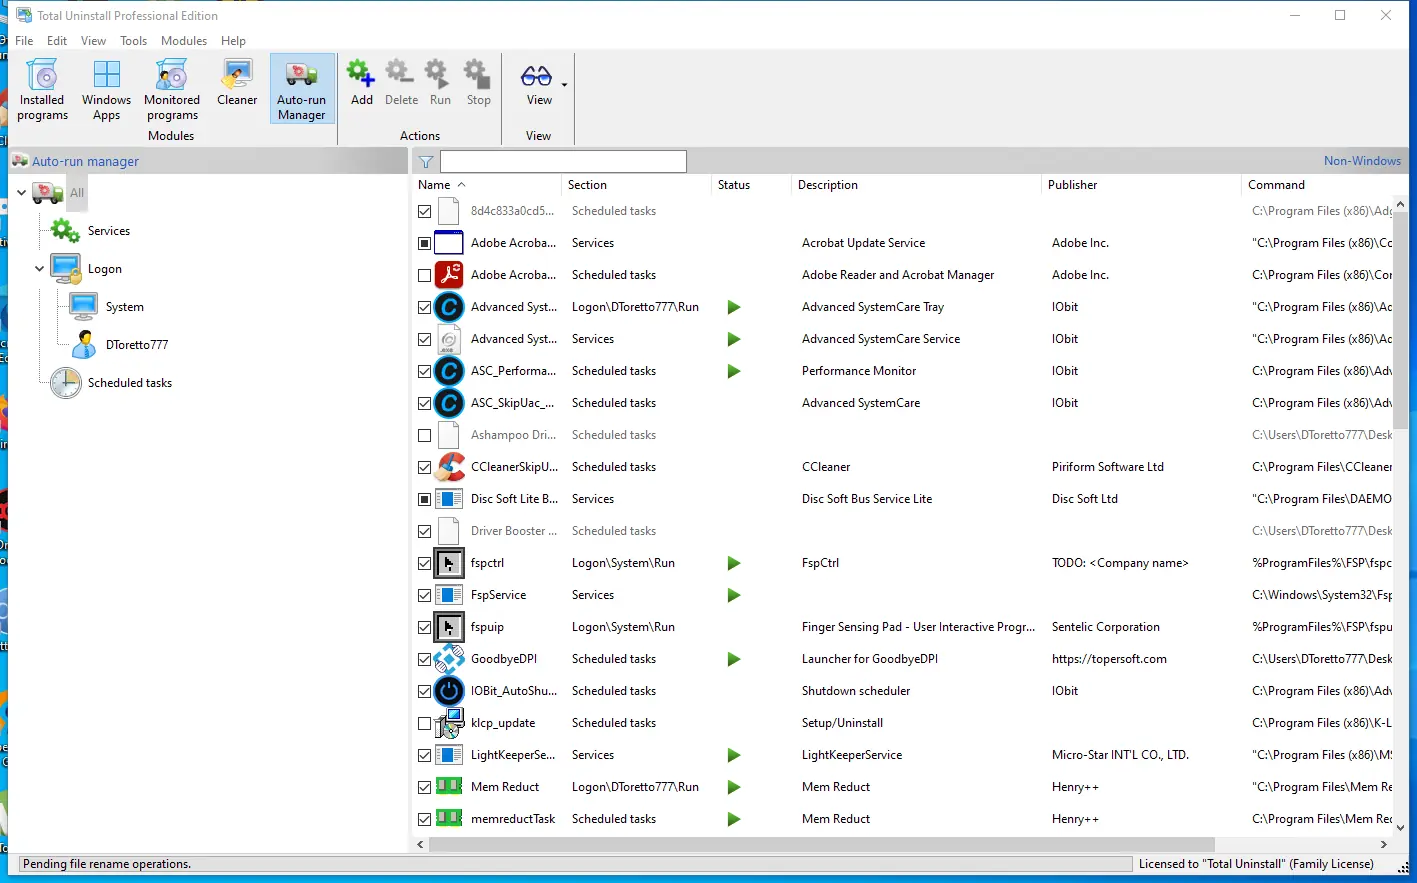The width and height of the screenshot is (1417, 883).
Task: Open the Monitored programs module
Action: [x=172, y=89]
